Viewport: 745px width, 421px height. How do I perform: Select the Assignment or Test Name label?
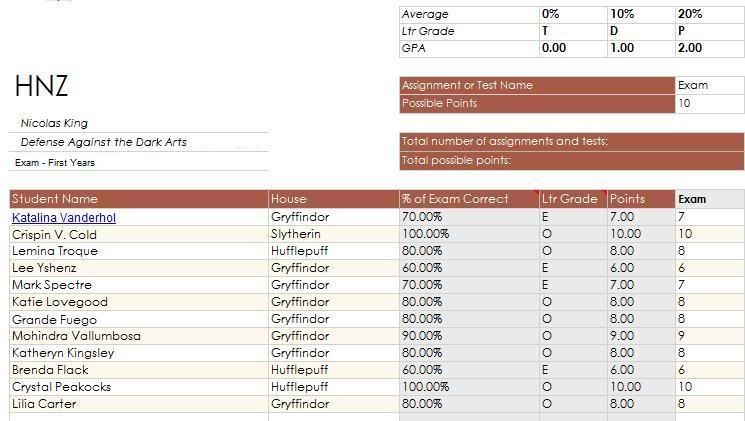[537, 86]
